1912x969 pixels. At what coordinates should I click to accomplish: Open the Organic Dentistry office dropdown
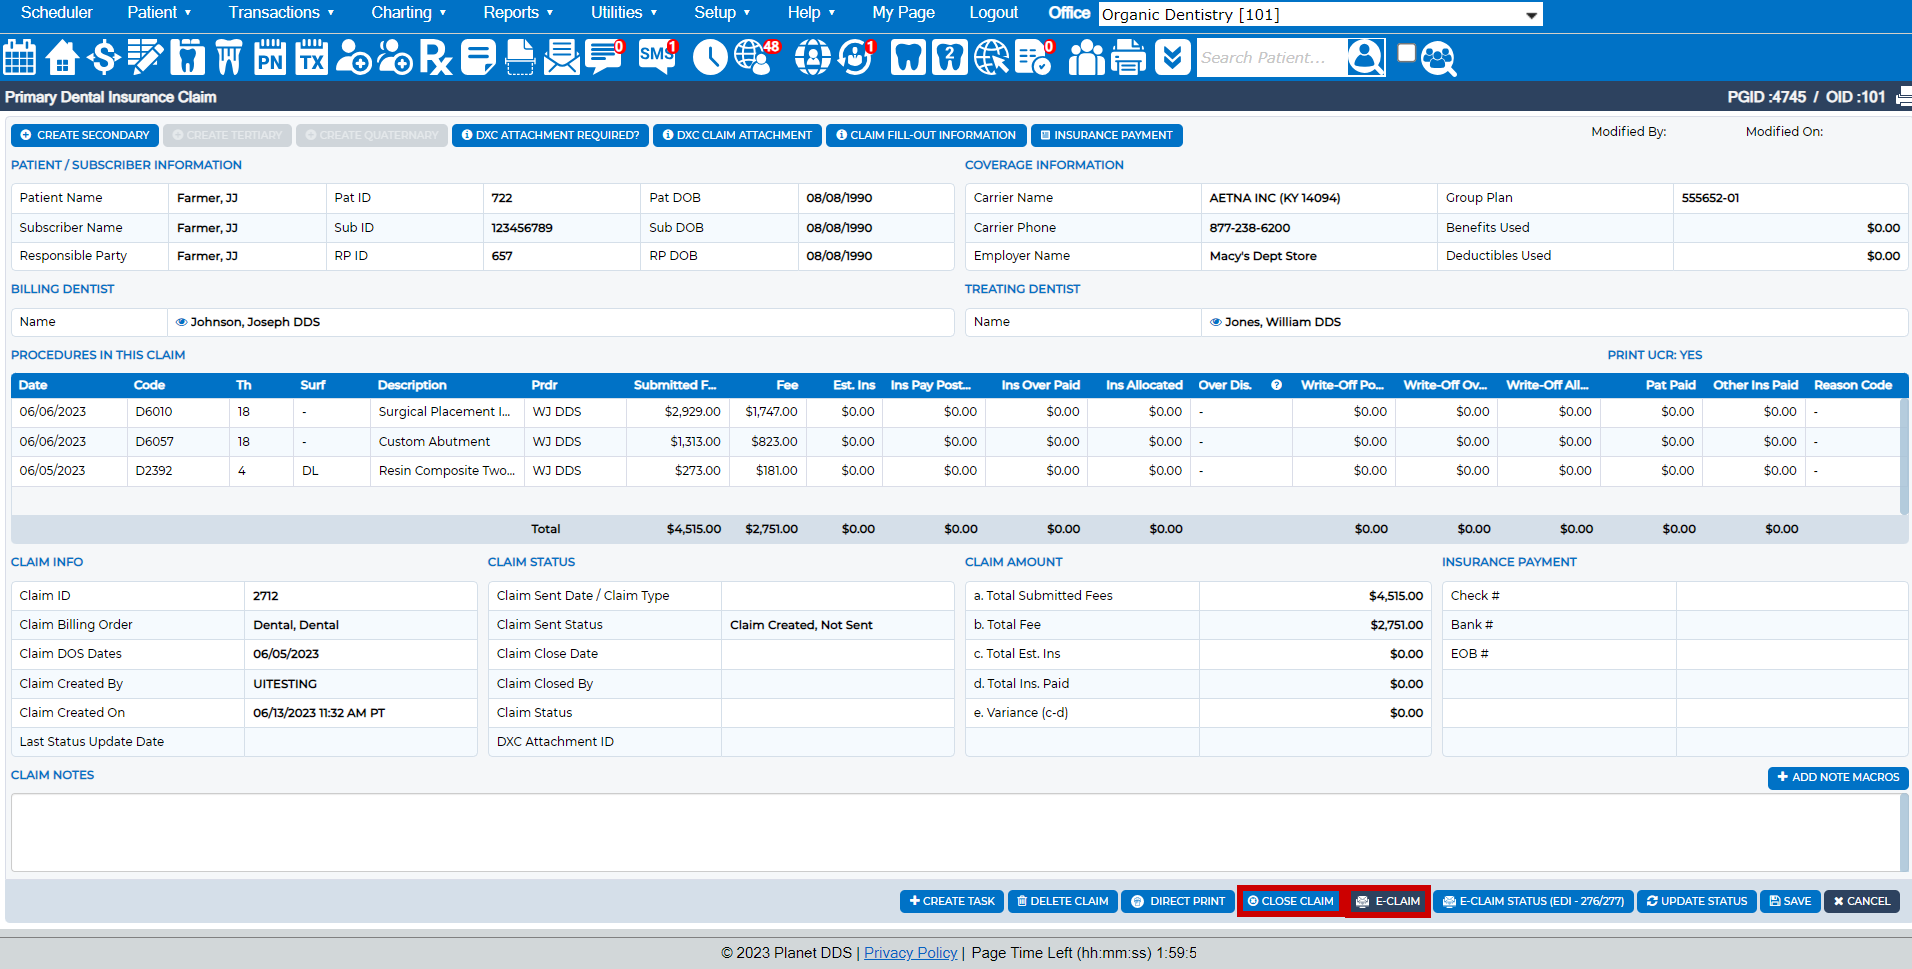1320,14
